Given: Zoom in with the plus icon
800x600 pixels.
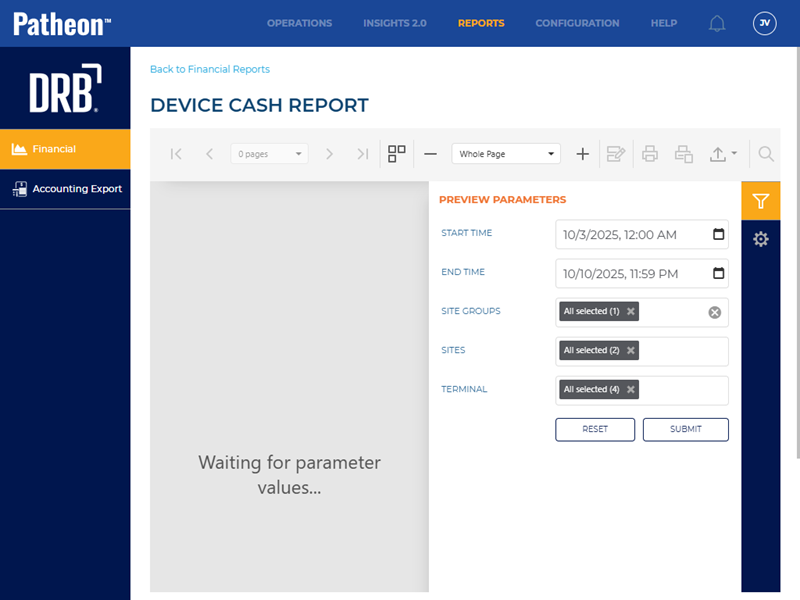Looking at the screenshot, I should click(583, 154).
